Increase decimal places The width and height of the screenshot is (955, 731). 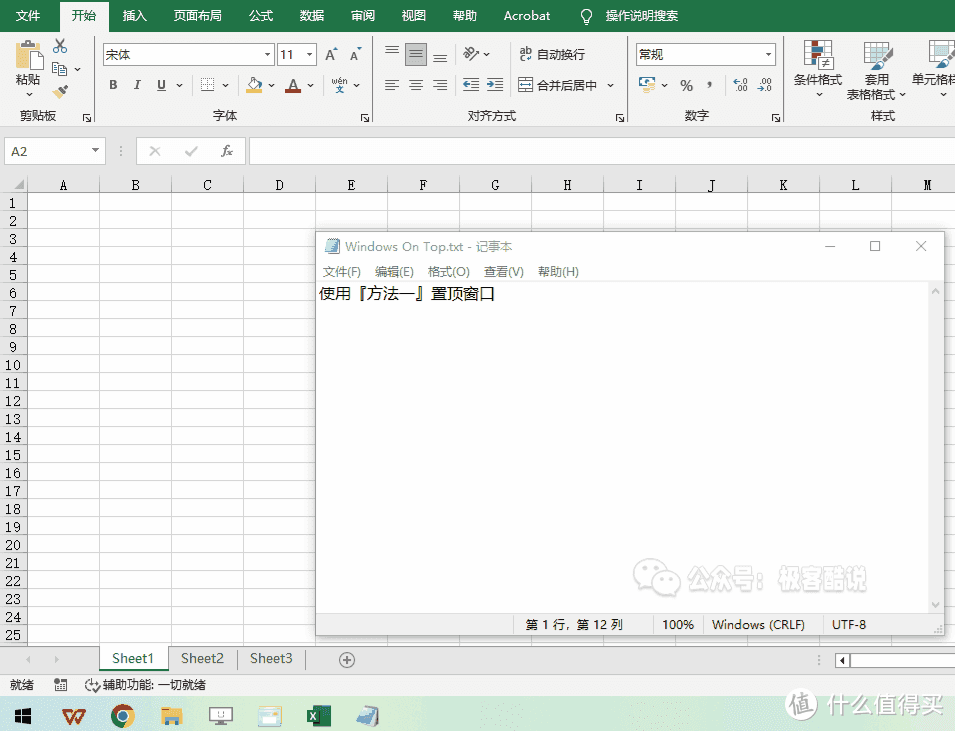[x=740, y=85]
